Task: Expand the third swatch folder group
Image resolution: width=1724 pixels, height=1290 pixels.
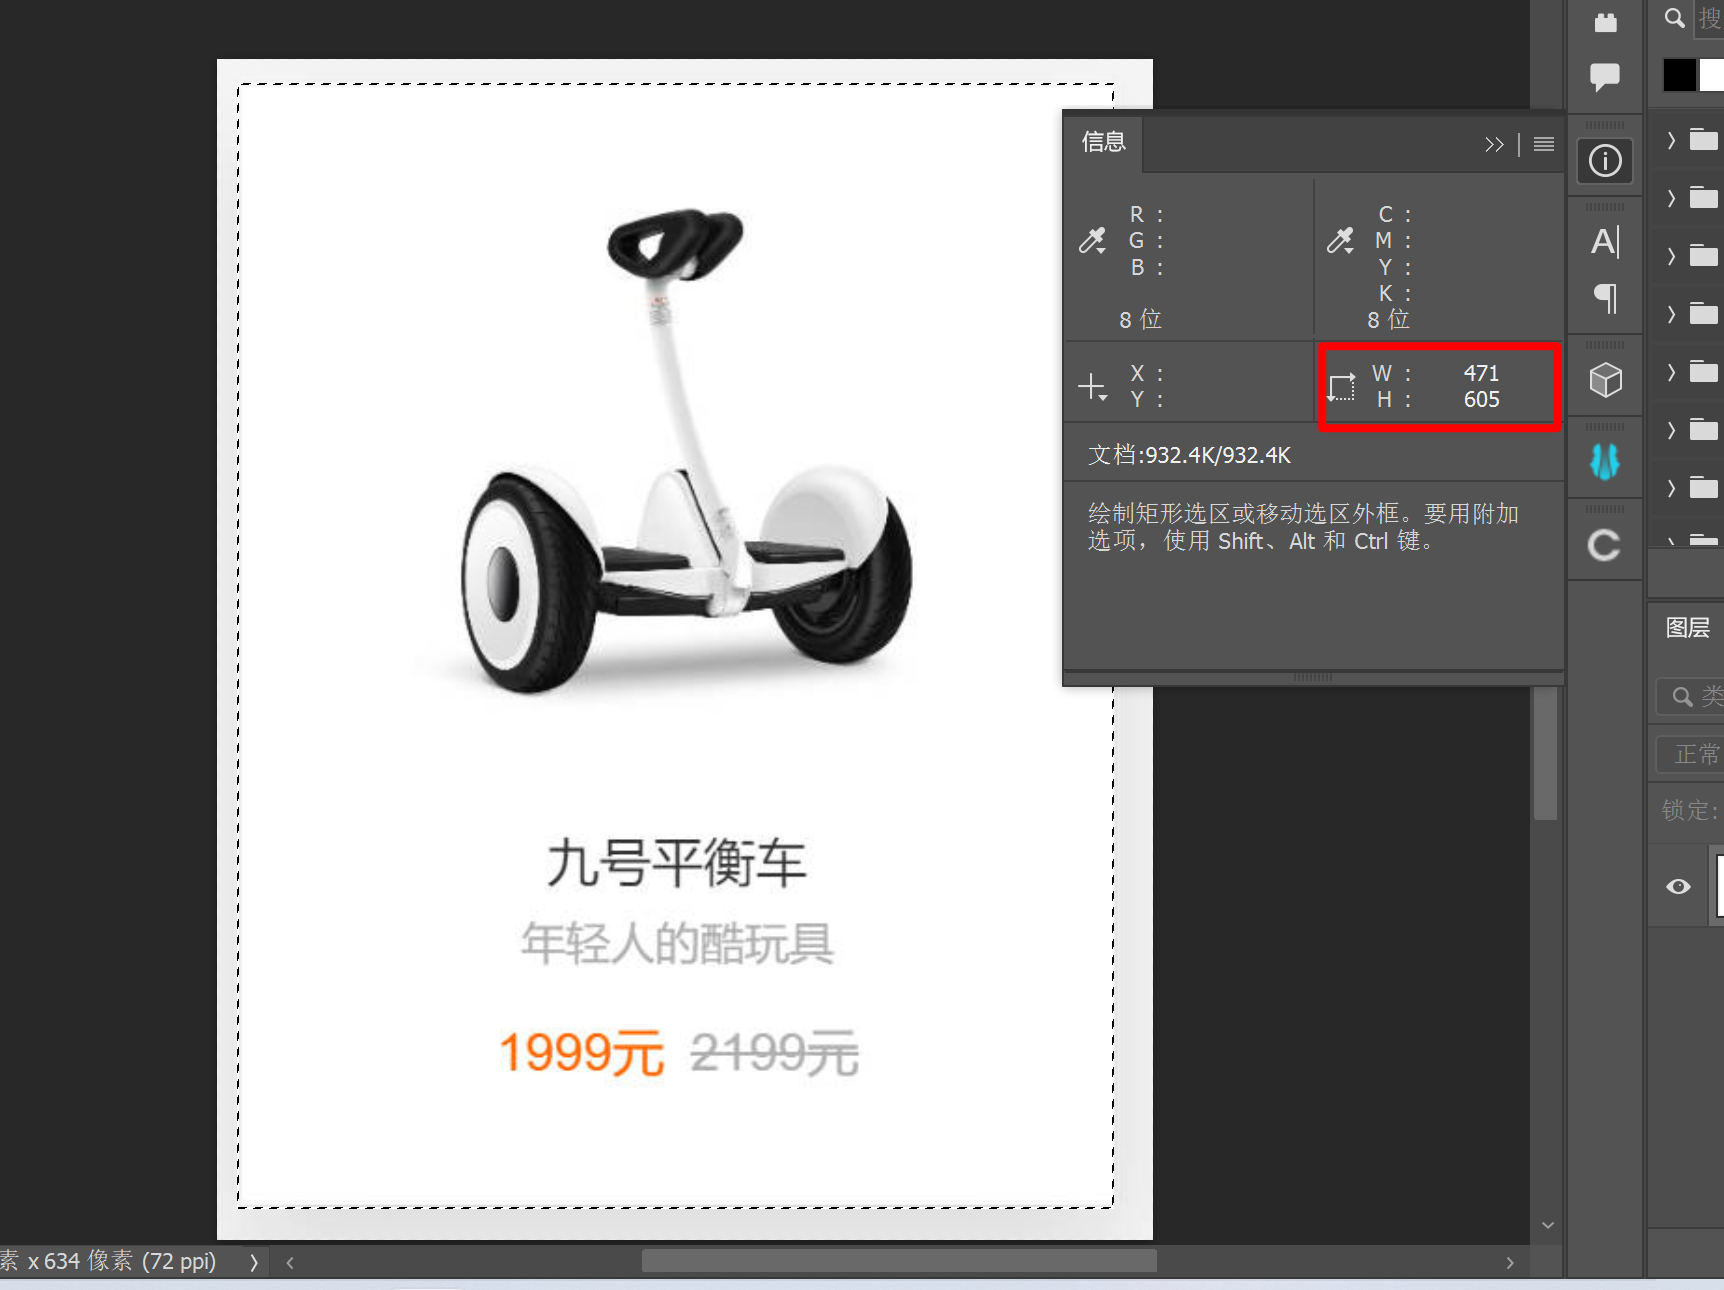Action: [x=1671, y=256]
